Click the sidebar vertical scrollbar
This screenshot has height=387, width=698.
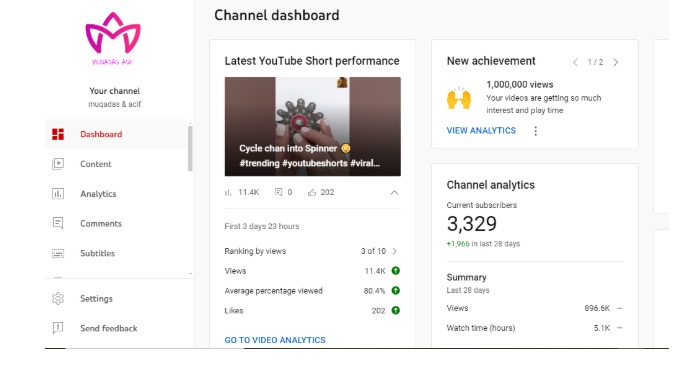[190, 148]
